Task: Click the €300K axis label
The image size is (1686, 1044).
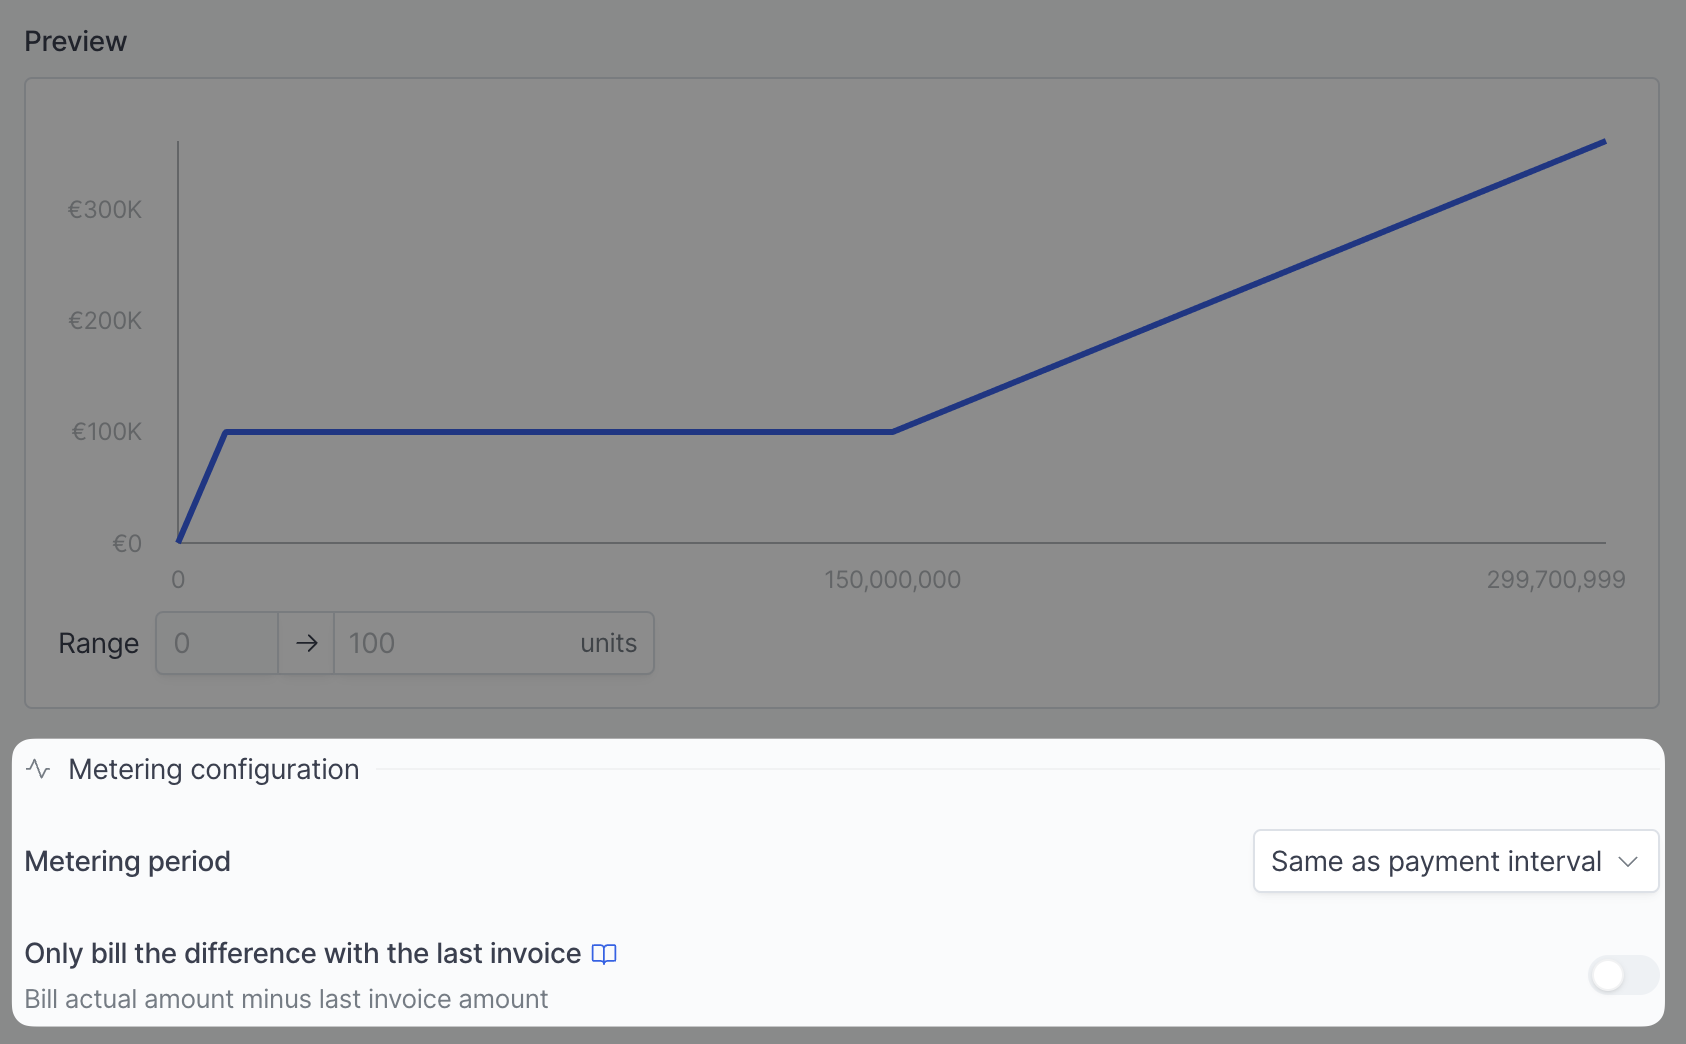Action: click(x=105, y=210)
